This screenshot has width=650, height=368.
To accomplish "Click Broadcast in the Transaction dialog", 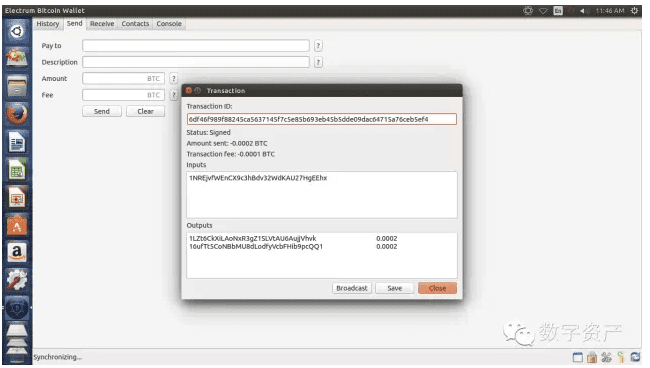I will tap(352, 288).
